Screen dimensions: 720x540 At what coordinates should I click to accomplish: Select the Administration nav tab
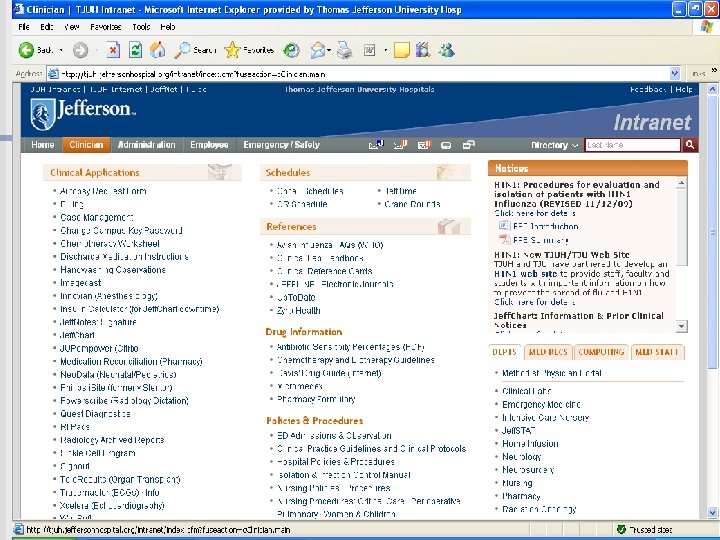tap(146, 145)
